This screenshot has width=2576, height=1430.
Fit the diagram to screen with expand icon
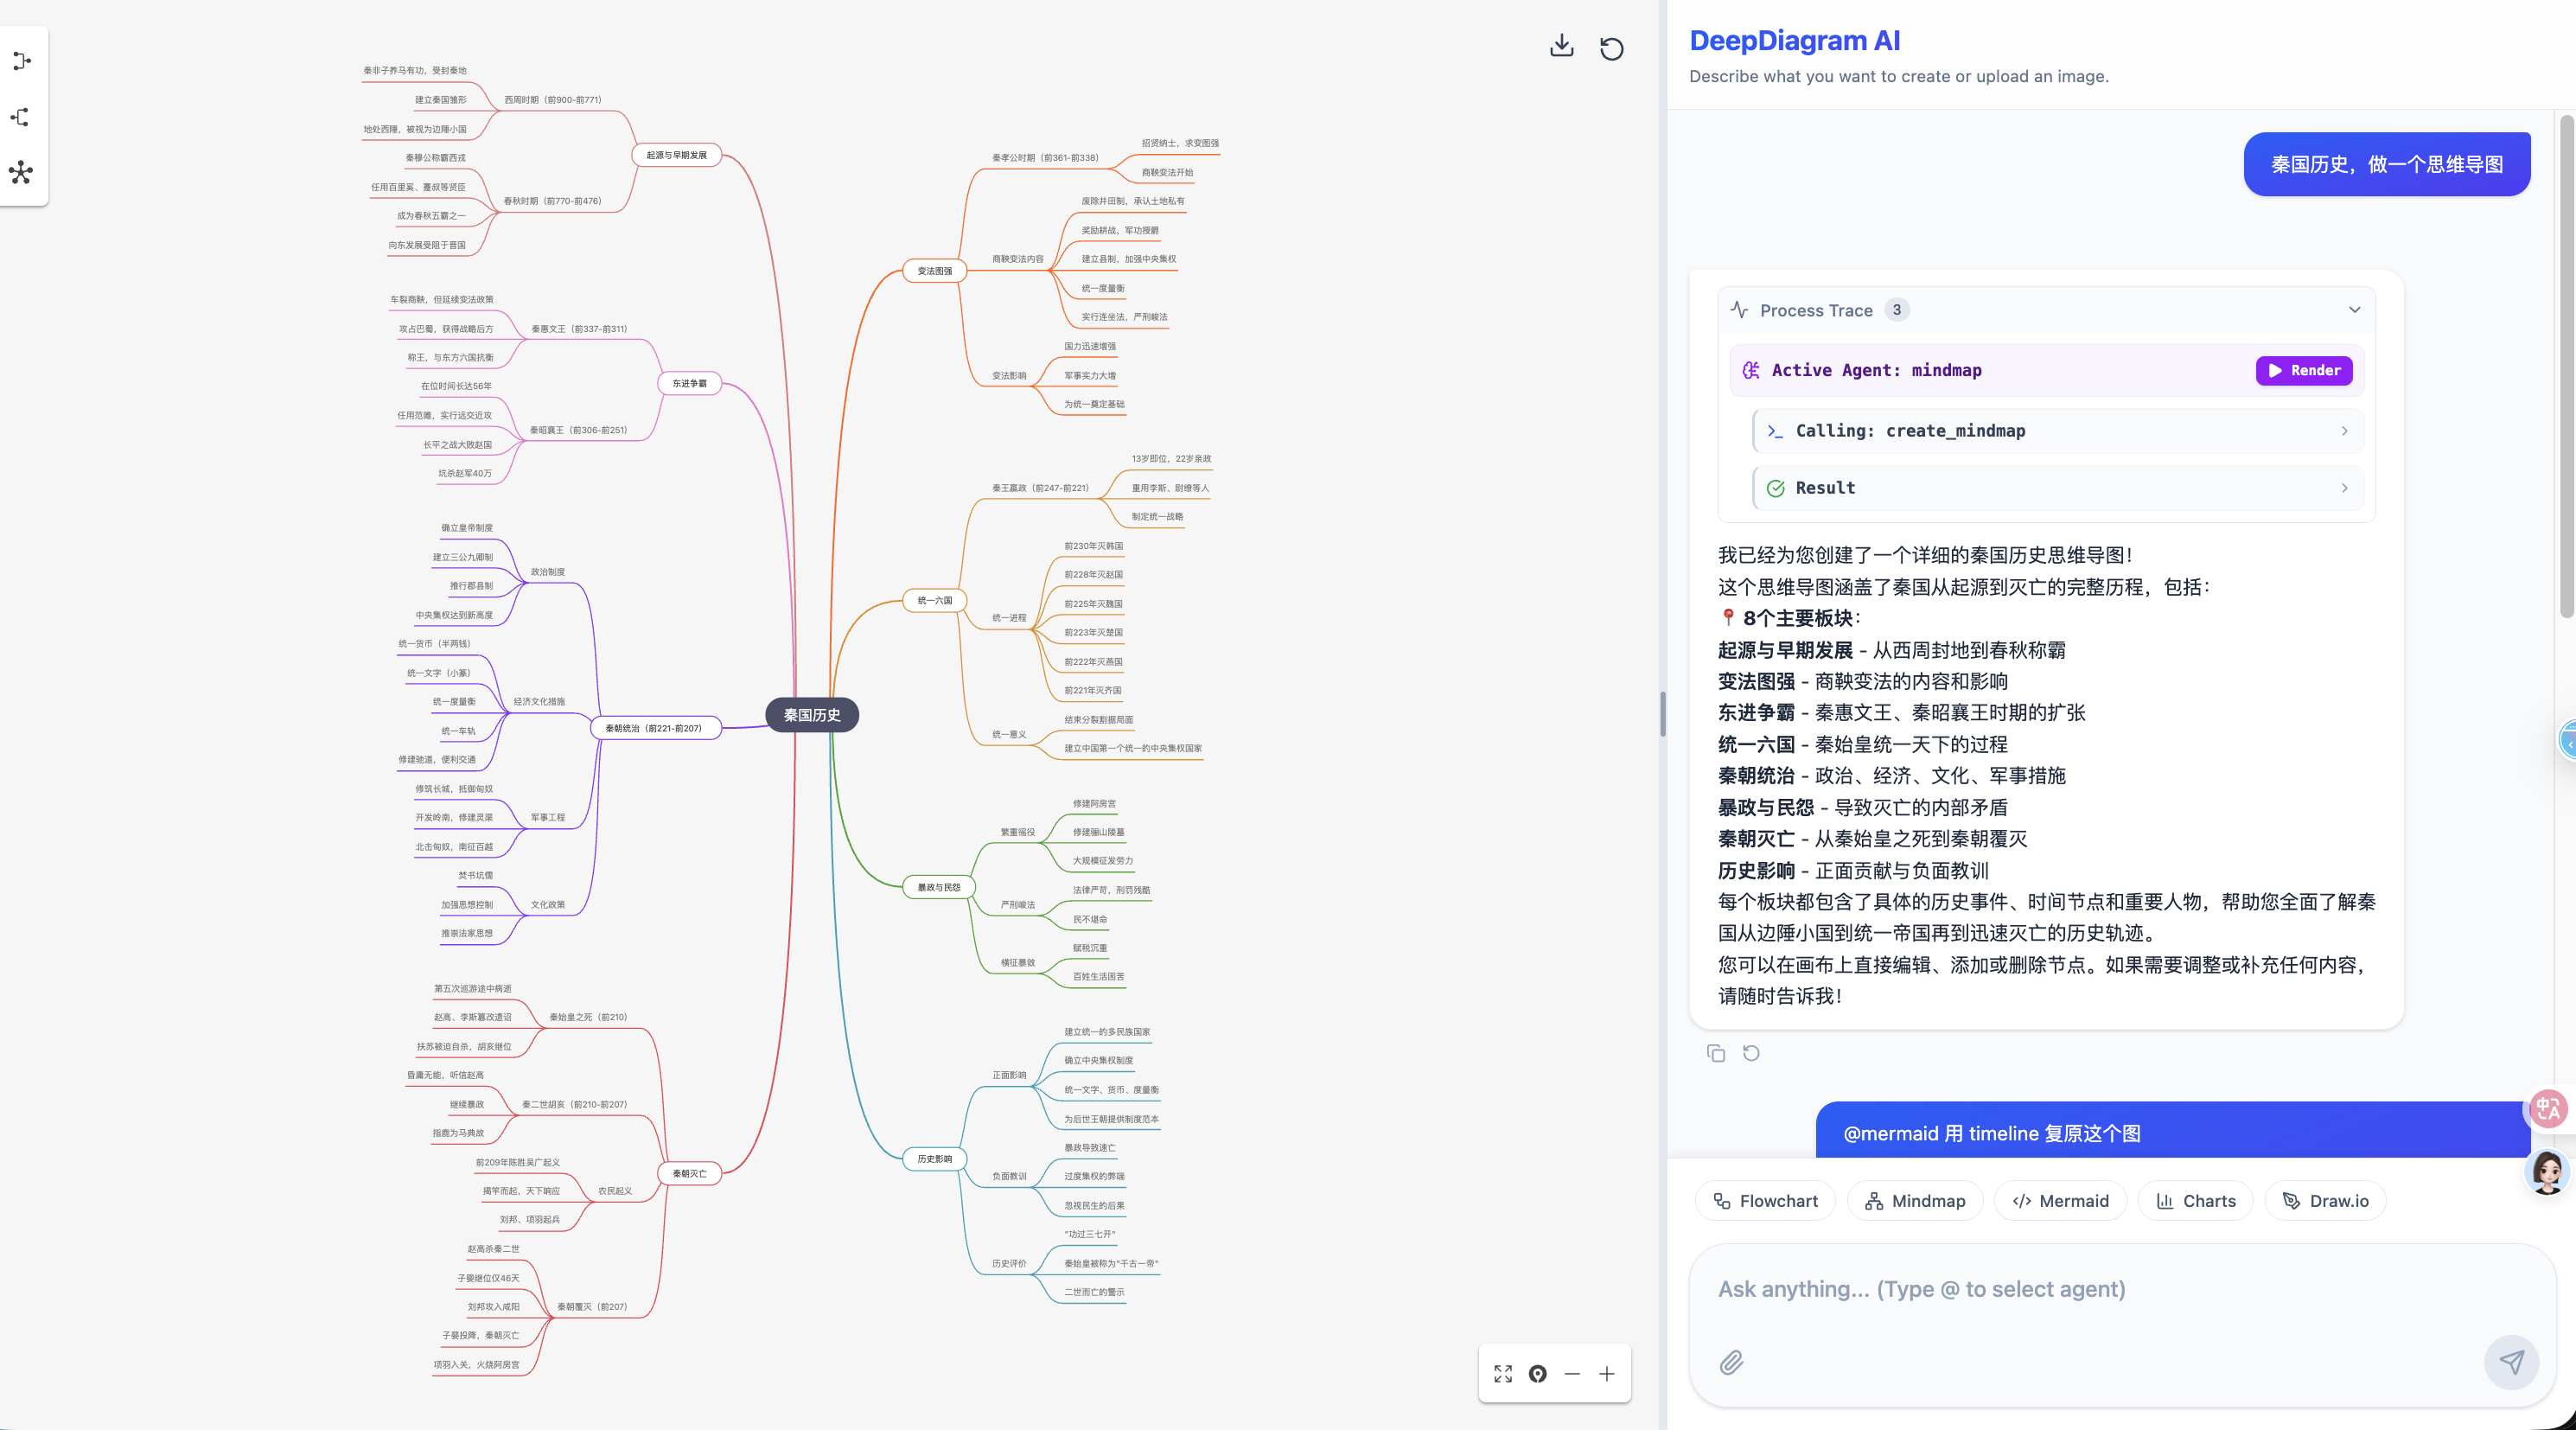click(x=1502, y=1374)
